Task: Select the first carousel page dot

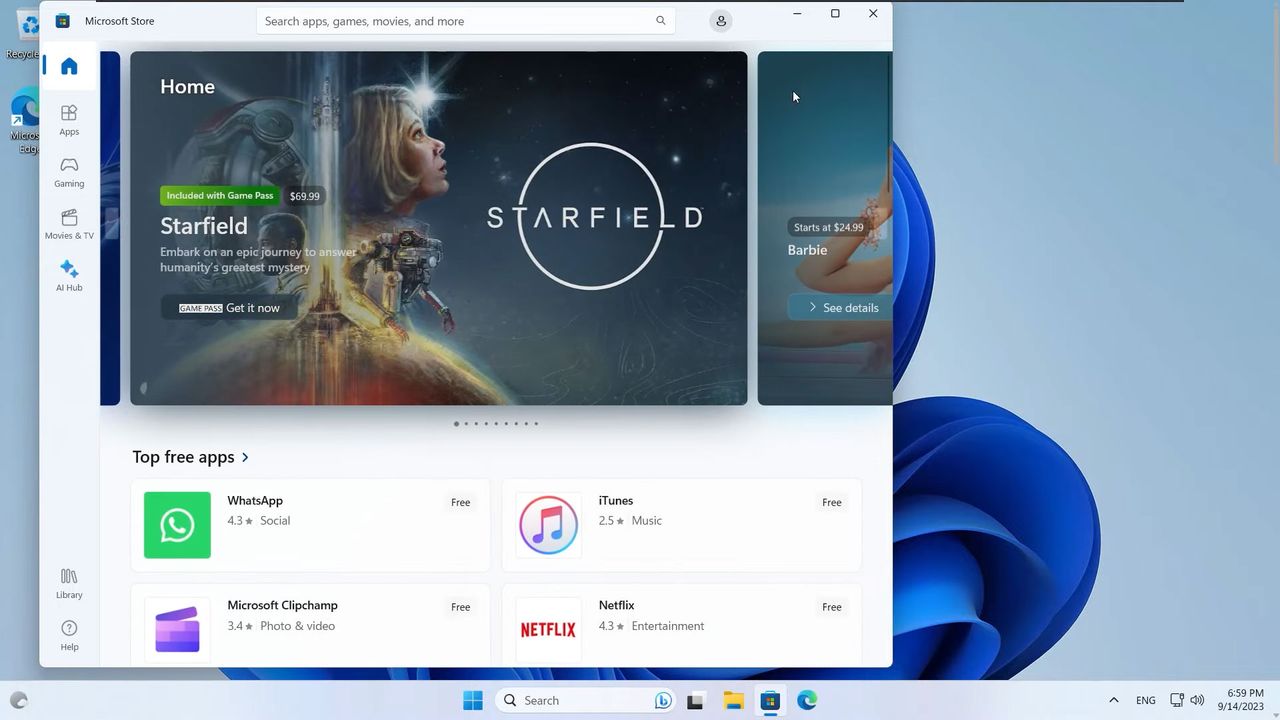Action: 456,424
